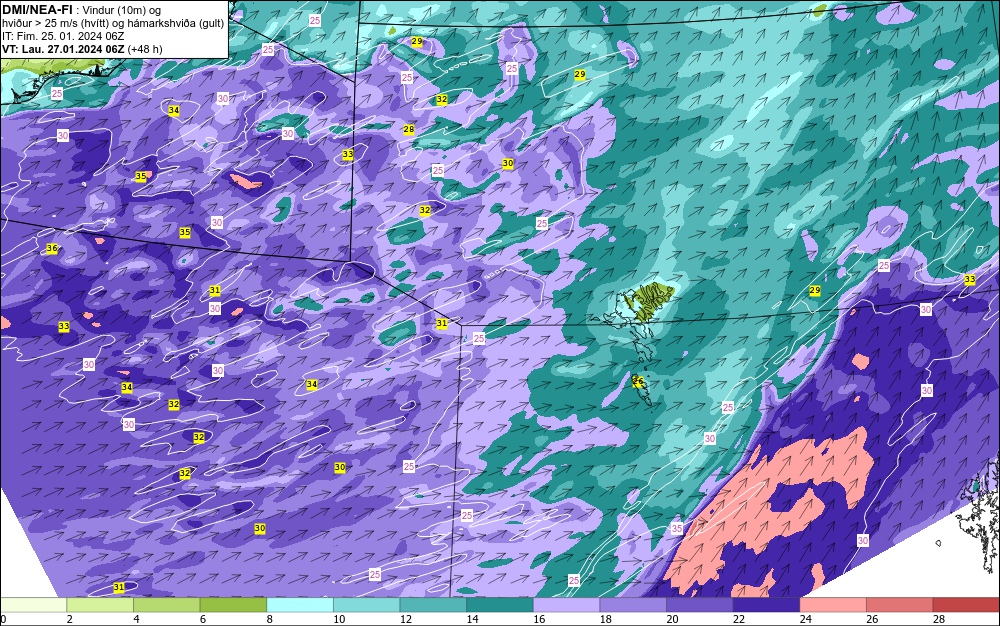The width and height of the screenshot is (1000, 626).
Task: Click the white 35 gust contour label
Action: tap(677, 528)
